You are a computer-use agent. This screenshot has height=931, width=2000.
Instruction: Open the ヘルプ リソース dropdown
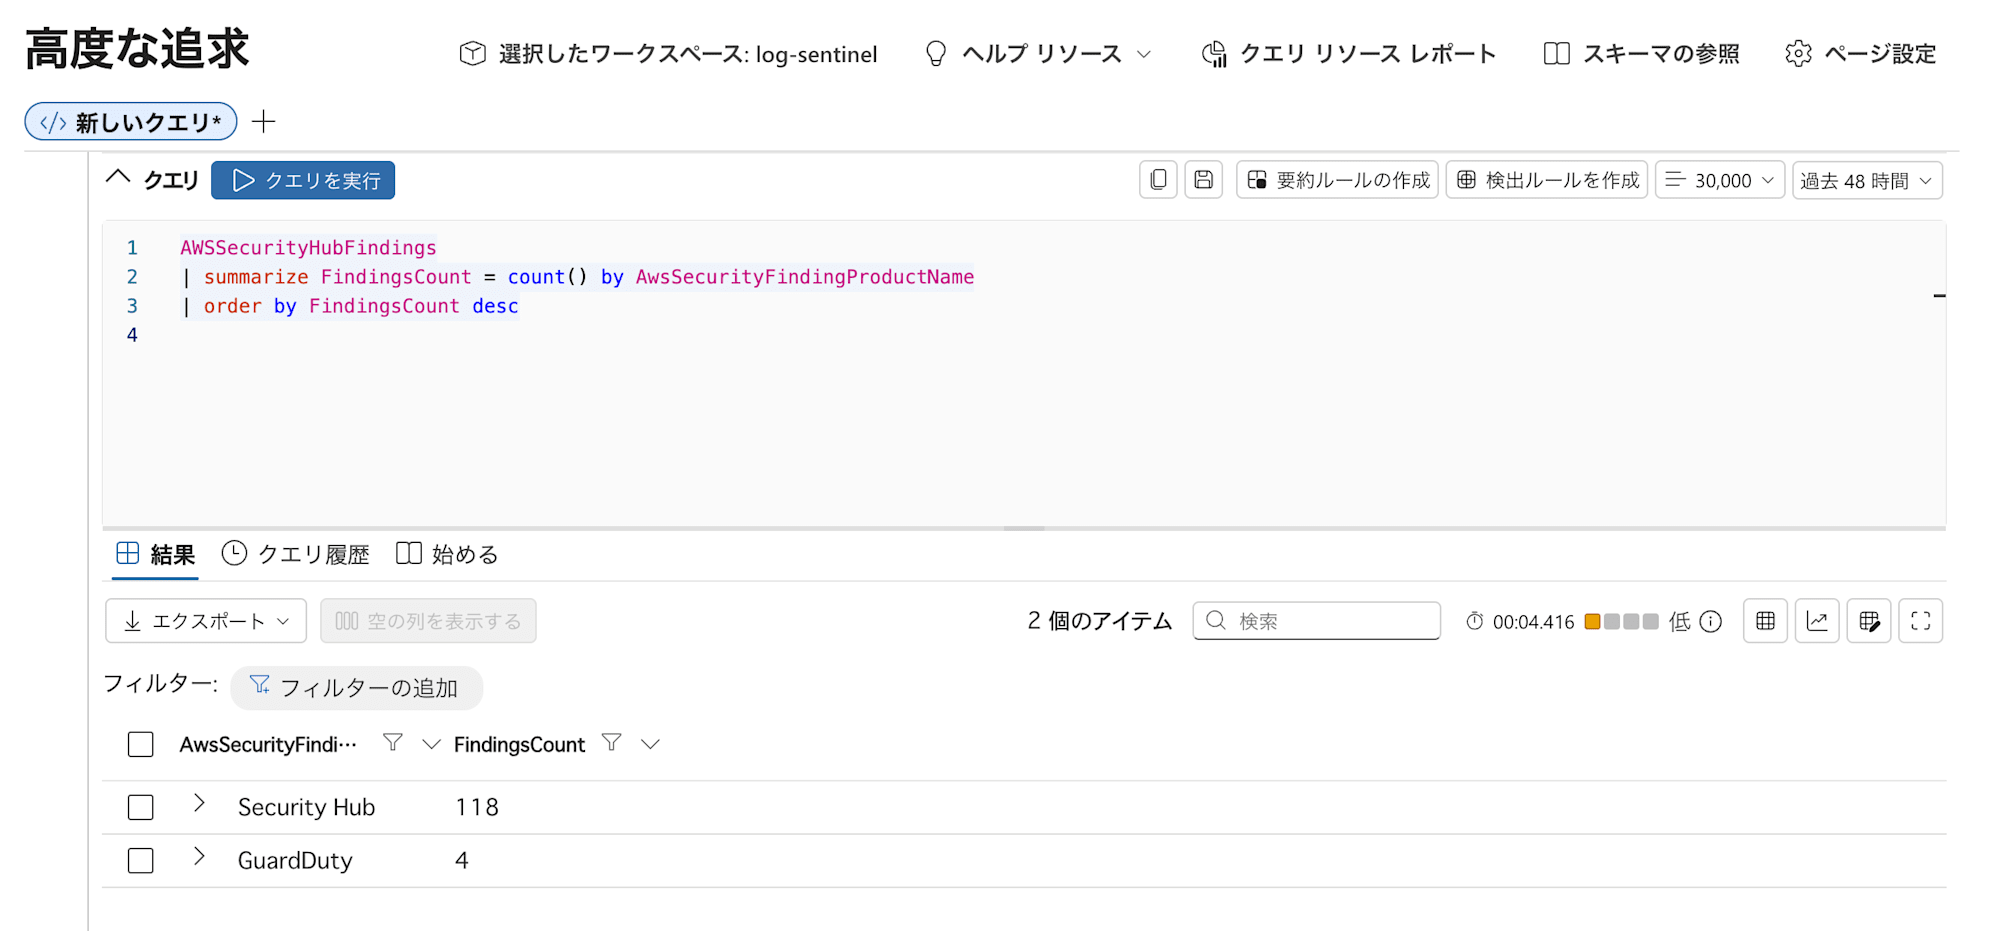click(x=1038, y=53)
